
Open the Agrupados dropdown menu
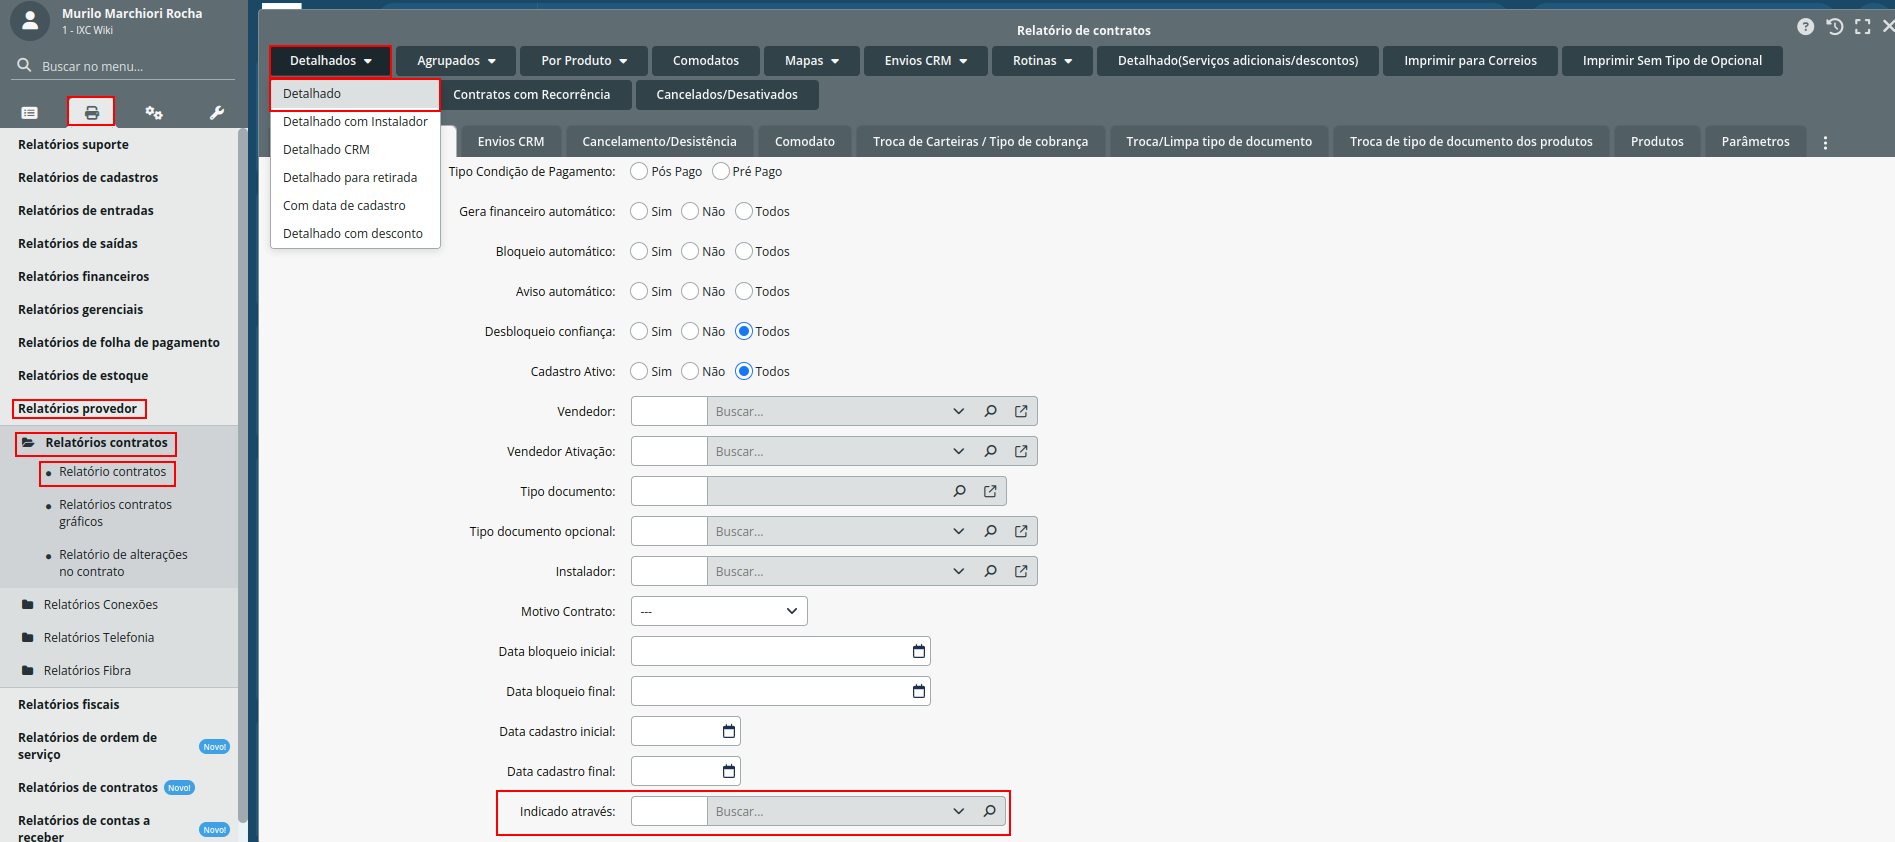tap(456, 61)
